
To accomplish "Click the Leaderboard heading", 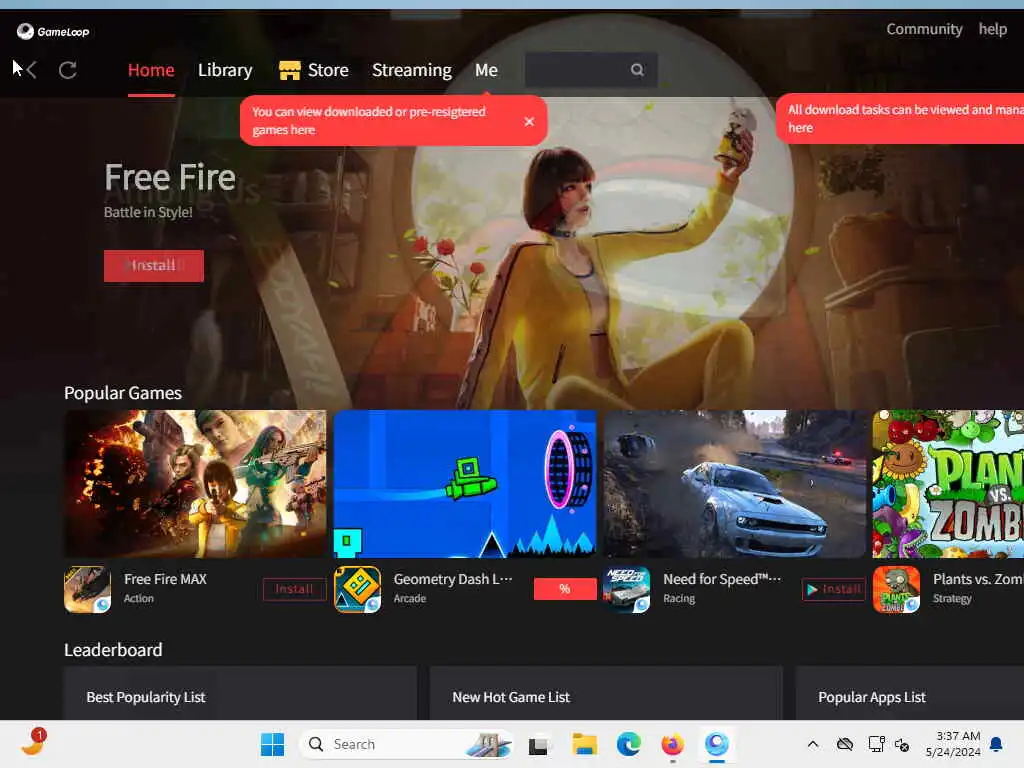I will 113,650.
